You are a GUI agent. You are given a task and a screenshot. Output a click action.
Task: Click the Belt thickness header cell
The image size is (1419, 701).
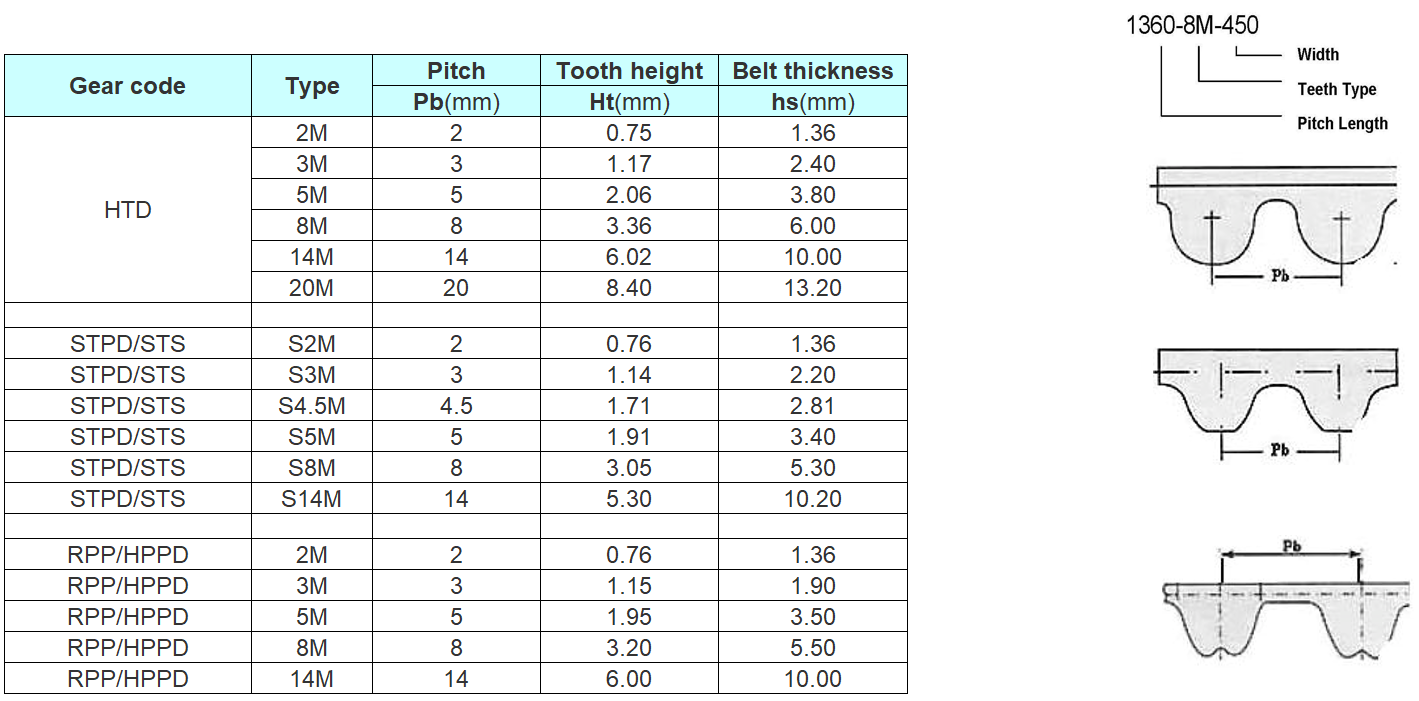coord(813,71)
